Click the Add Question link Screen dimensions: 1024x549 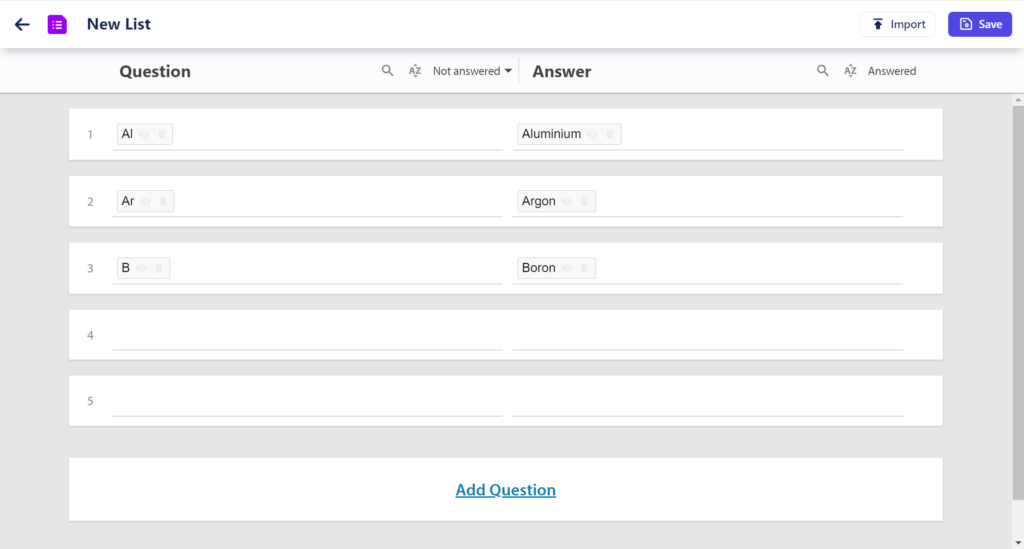click(x=505, y=490)
